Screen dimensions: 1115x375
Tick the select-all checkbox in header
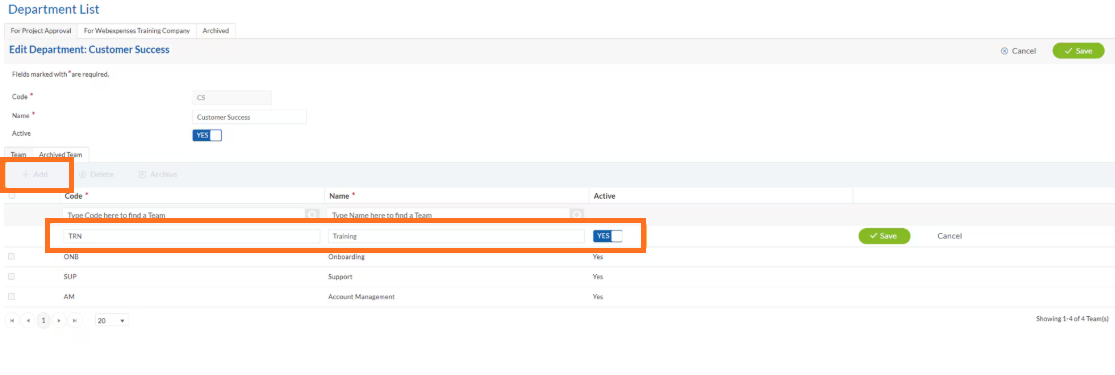pyautogui.click(x=11, y=196)
